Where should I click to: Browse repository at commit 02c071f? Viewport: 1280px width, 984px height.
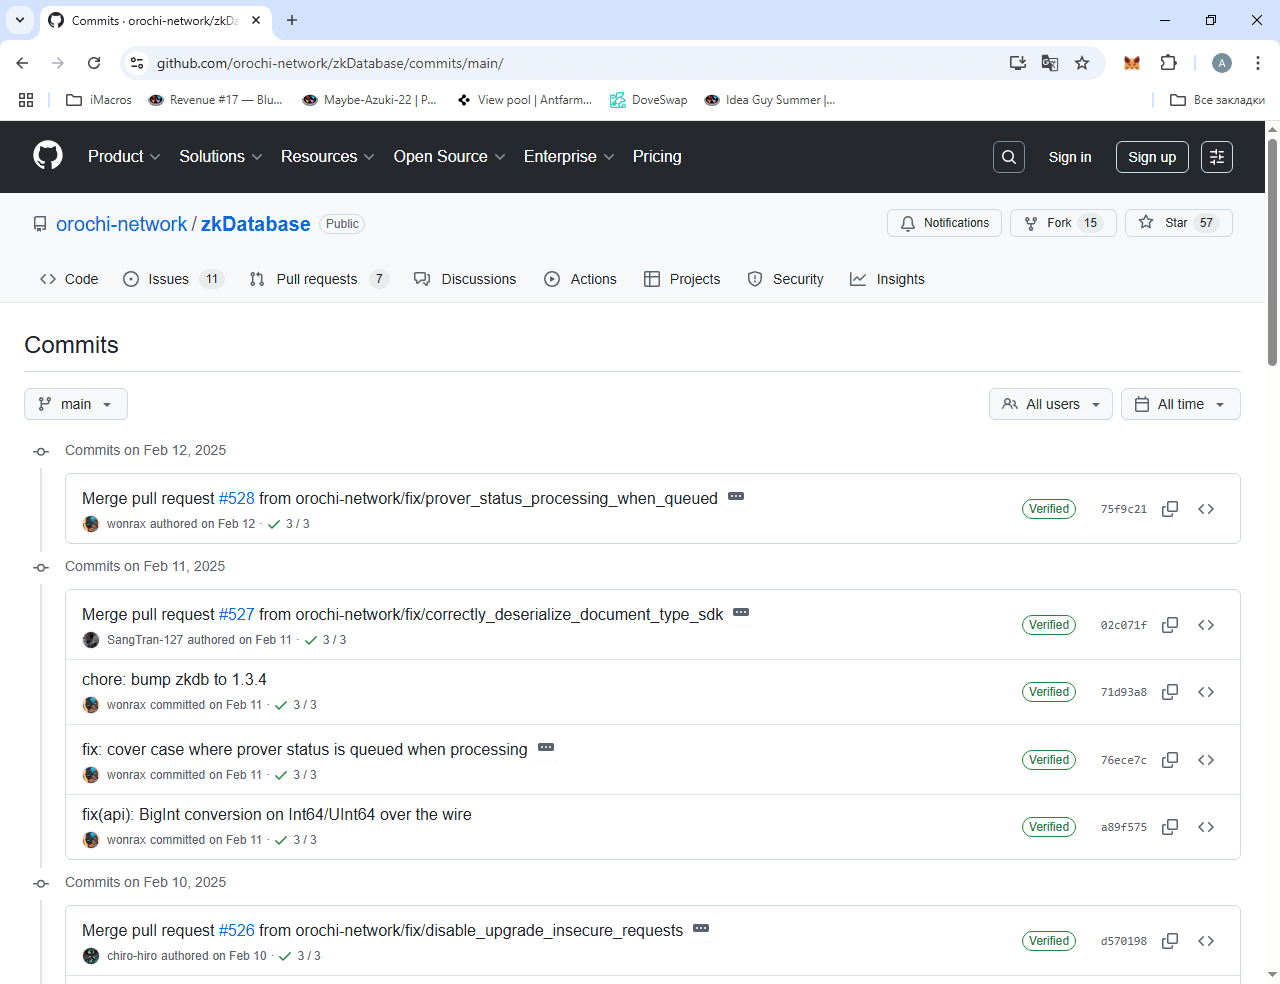[1206, 625]
